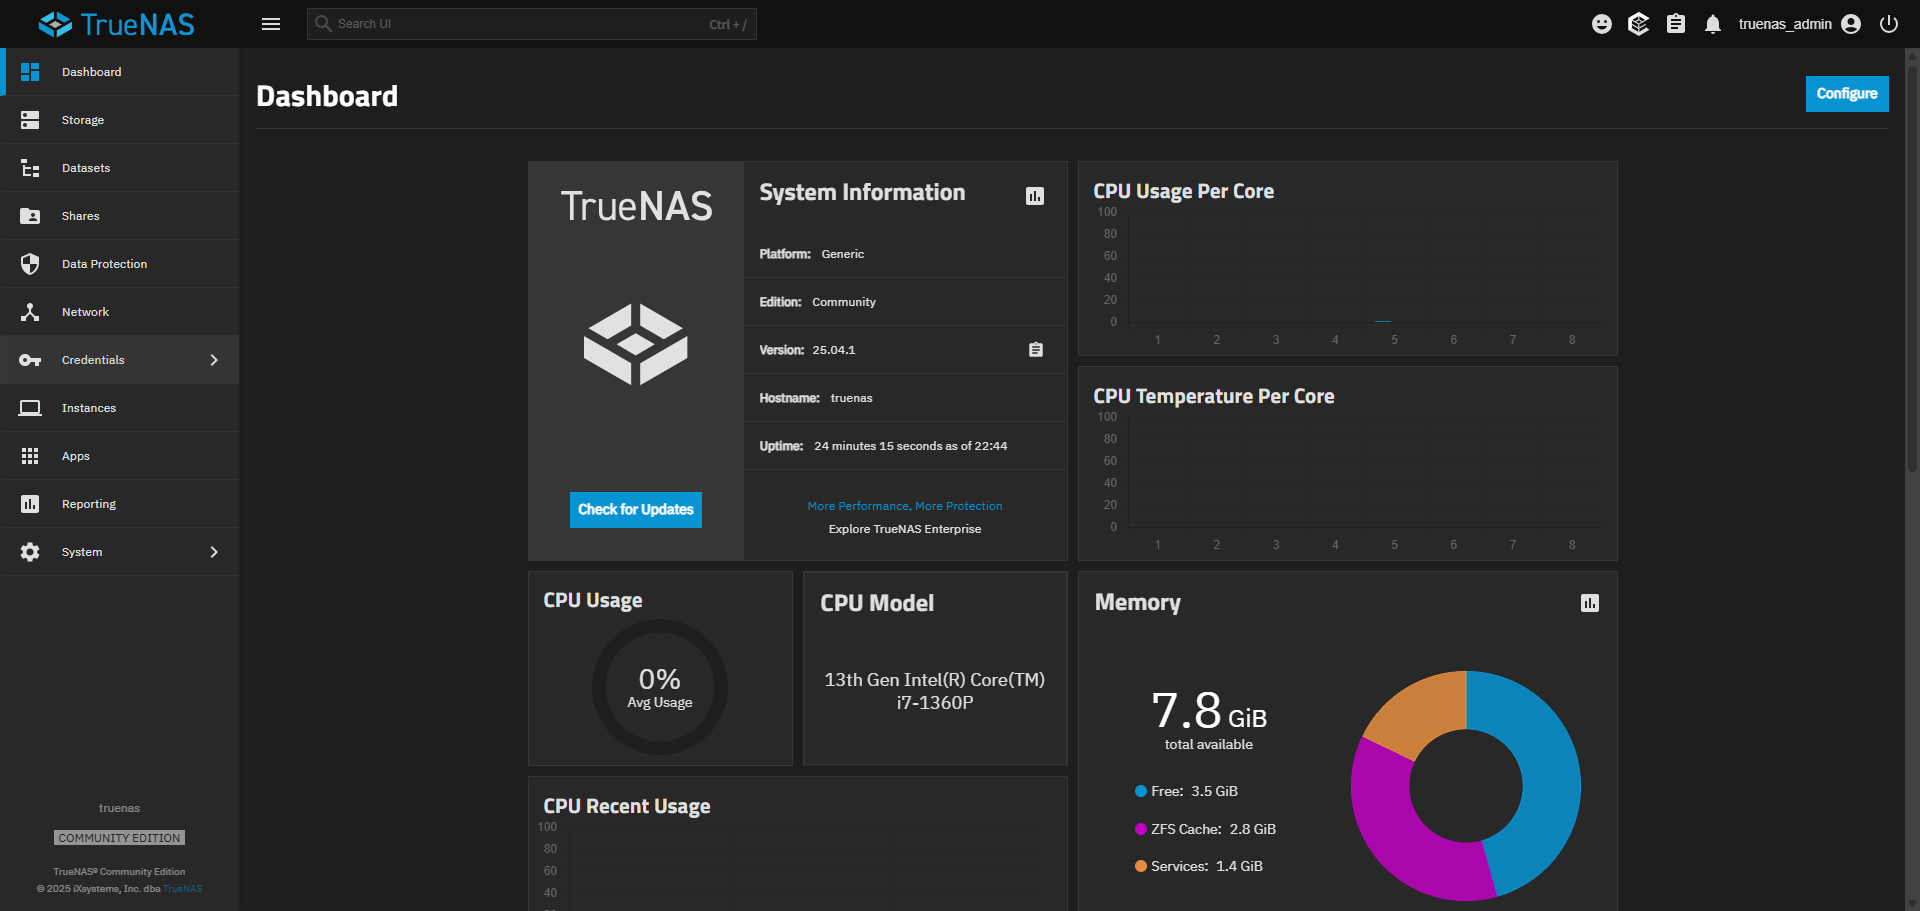Click the Free: 3.5 GiB legend
1920x911 pixels.
(x=1186, y=791)
